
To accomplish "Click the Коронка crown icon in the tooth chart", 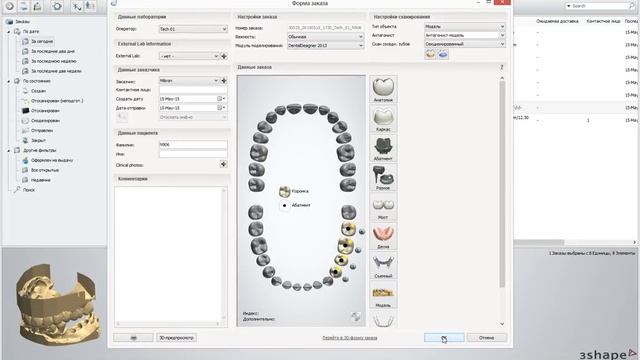I will pyautogui.click(x=284, y=191).
